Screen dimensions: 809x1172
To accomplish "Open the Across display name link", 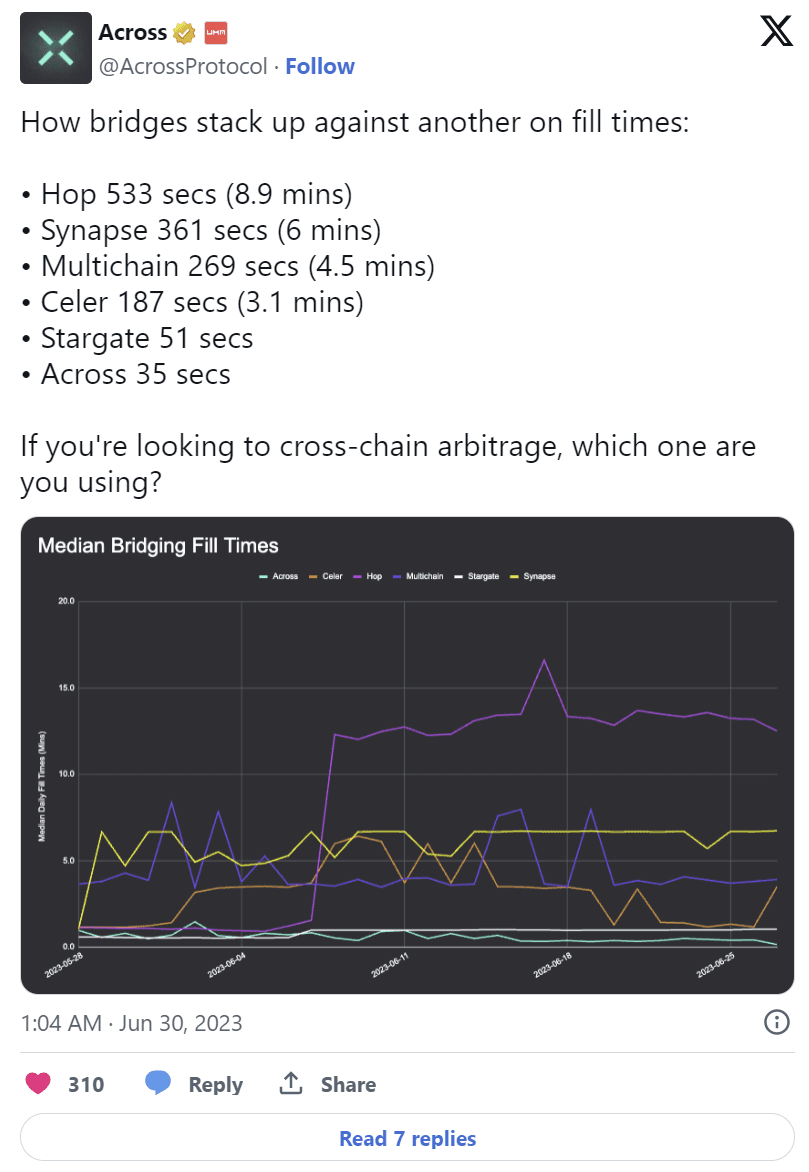I will click(x=133, y=33).
